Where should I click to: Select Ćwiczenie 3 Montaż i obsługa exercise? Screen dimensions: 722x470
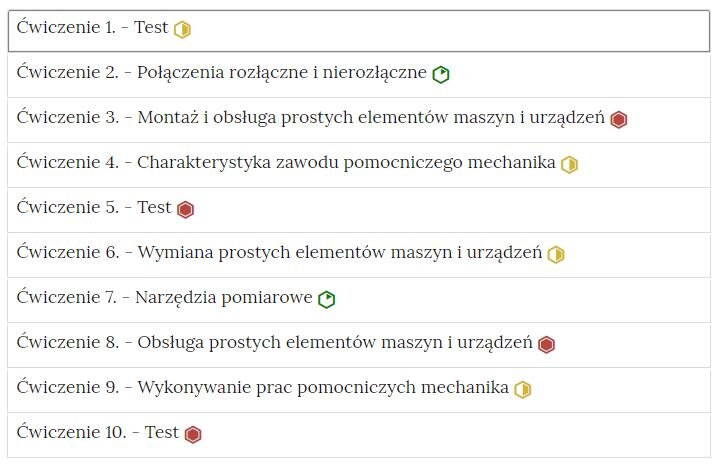359,120
